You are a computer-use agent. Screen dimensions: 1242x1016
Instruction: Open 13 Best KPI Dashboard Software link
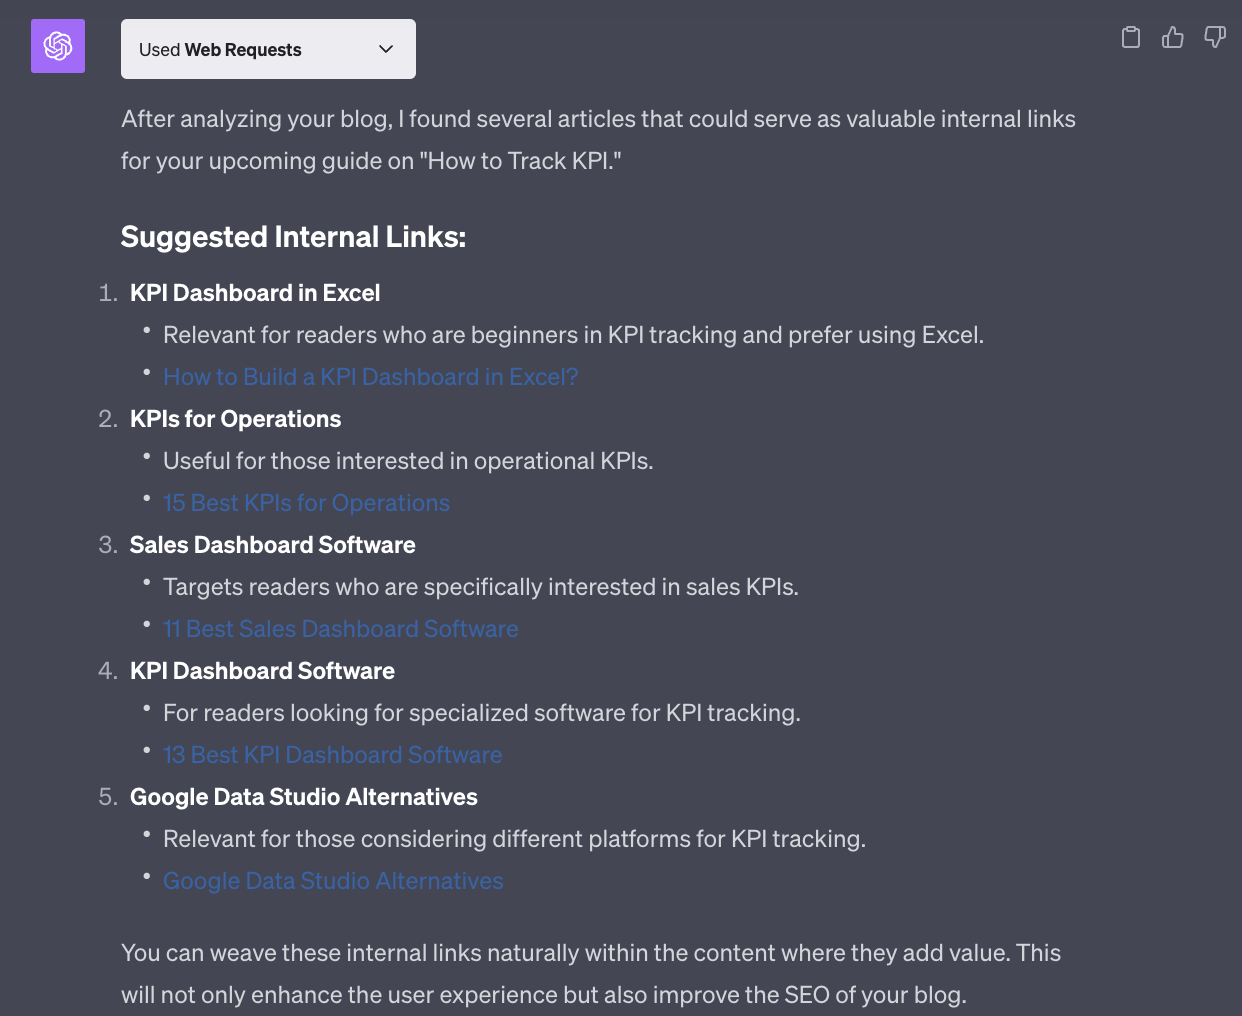coord(333,755)
